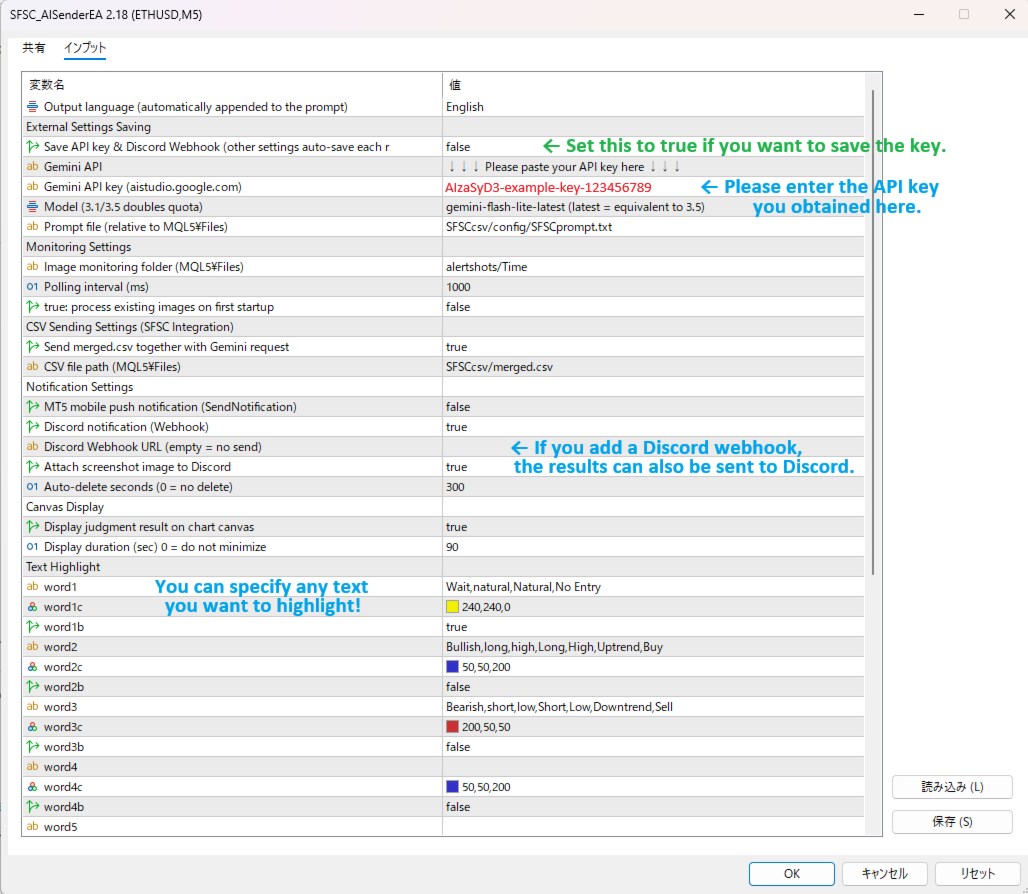
Task: Click the boolean icon of Send merged.csv row
Action: [32, 347]
